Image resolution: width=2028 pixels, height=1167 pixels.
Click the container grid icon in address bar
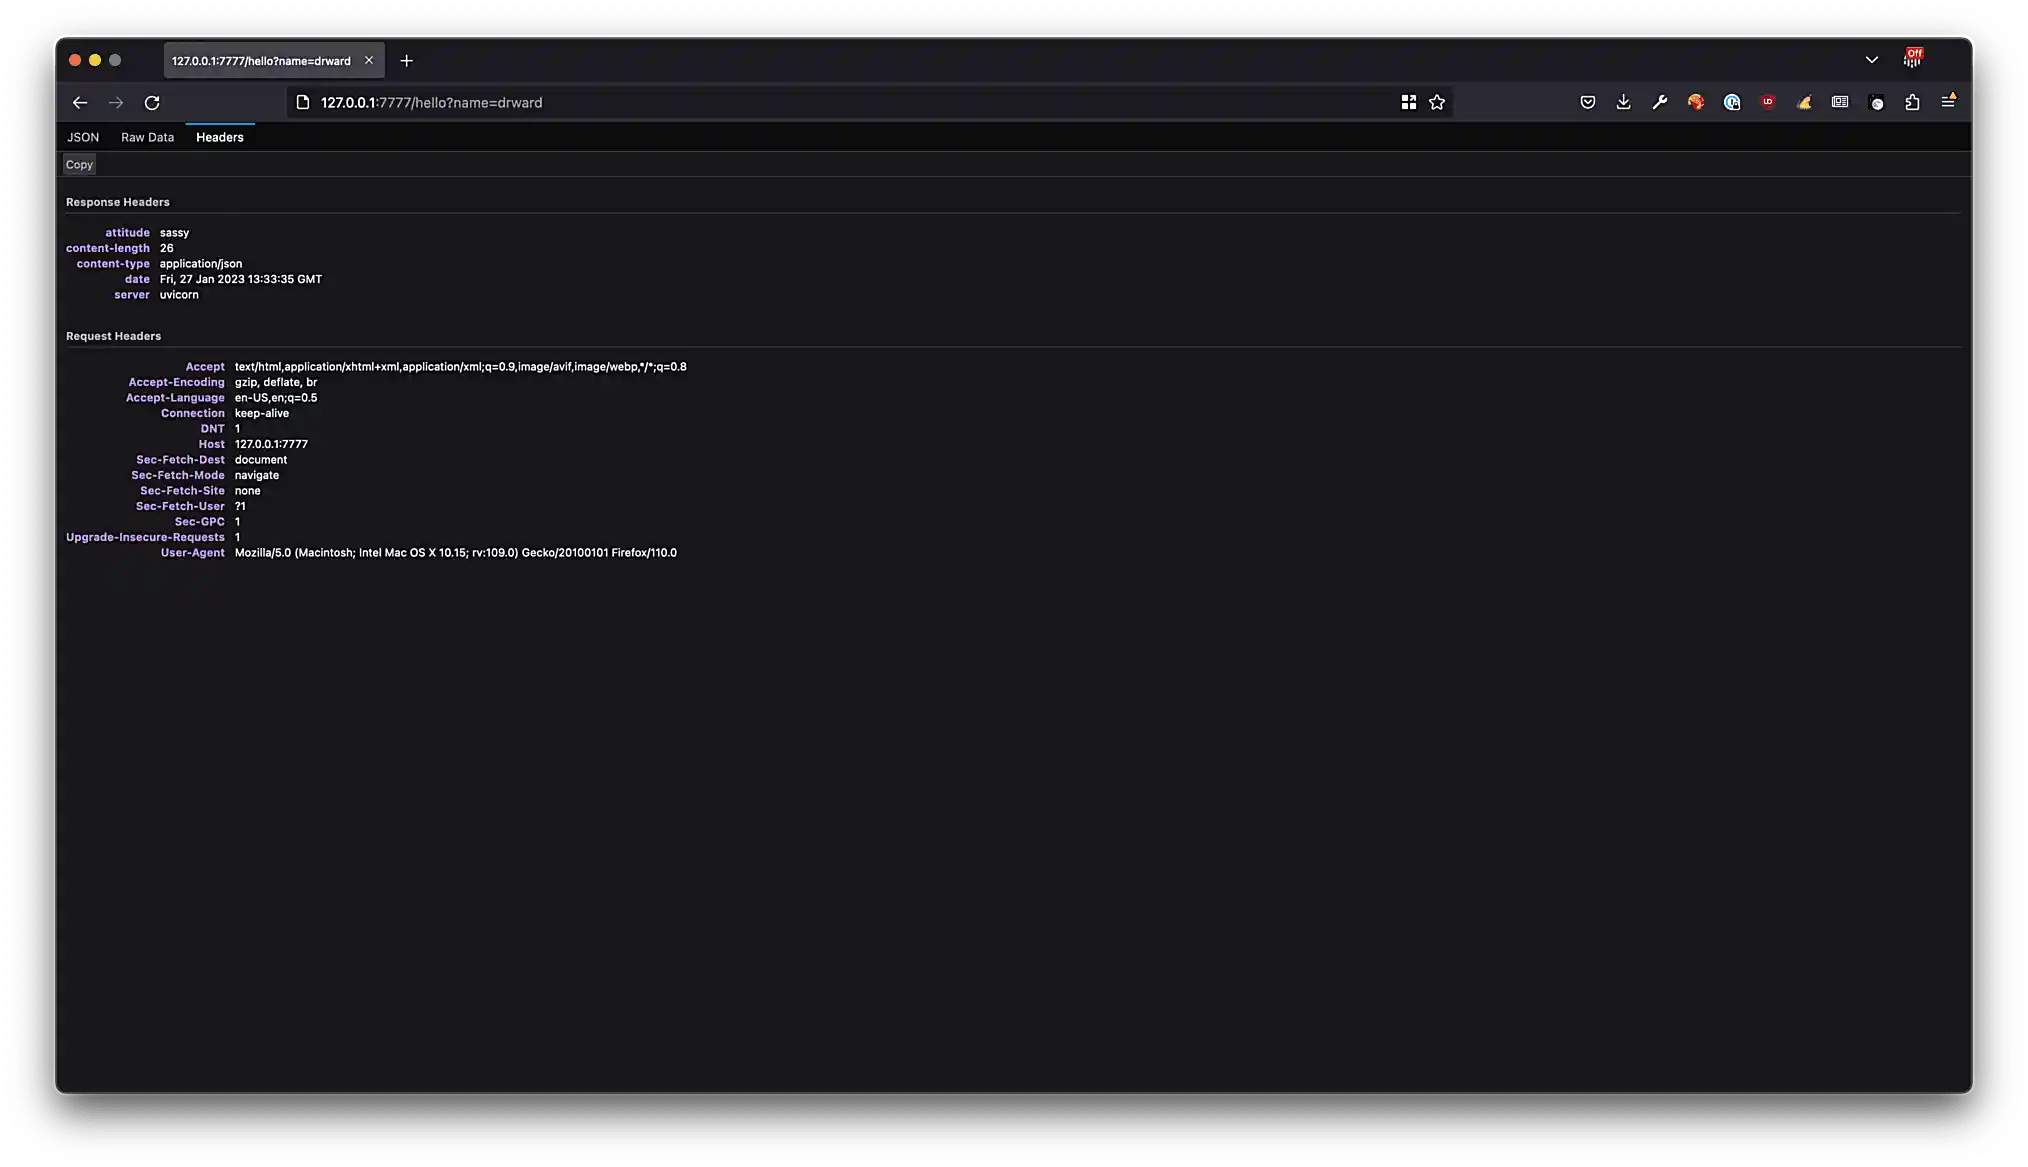[x=1409, y=101]
